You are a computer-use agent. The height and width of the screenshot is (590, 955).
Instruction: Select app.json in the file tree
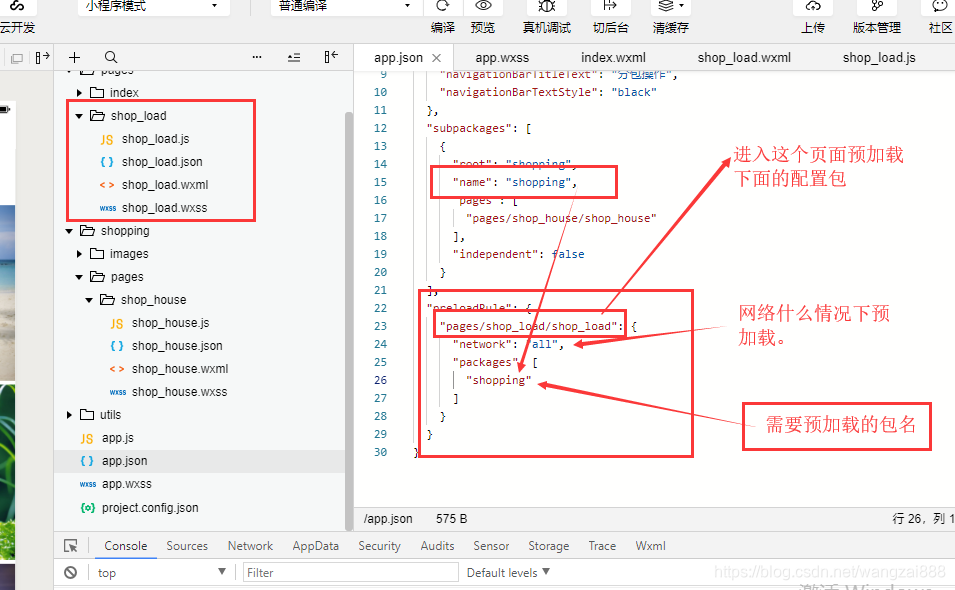124,461
